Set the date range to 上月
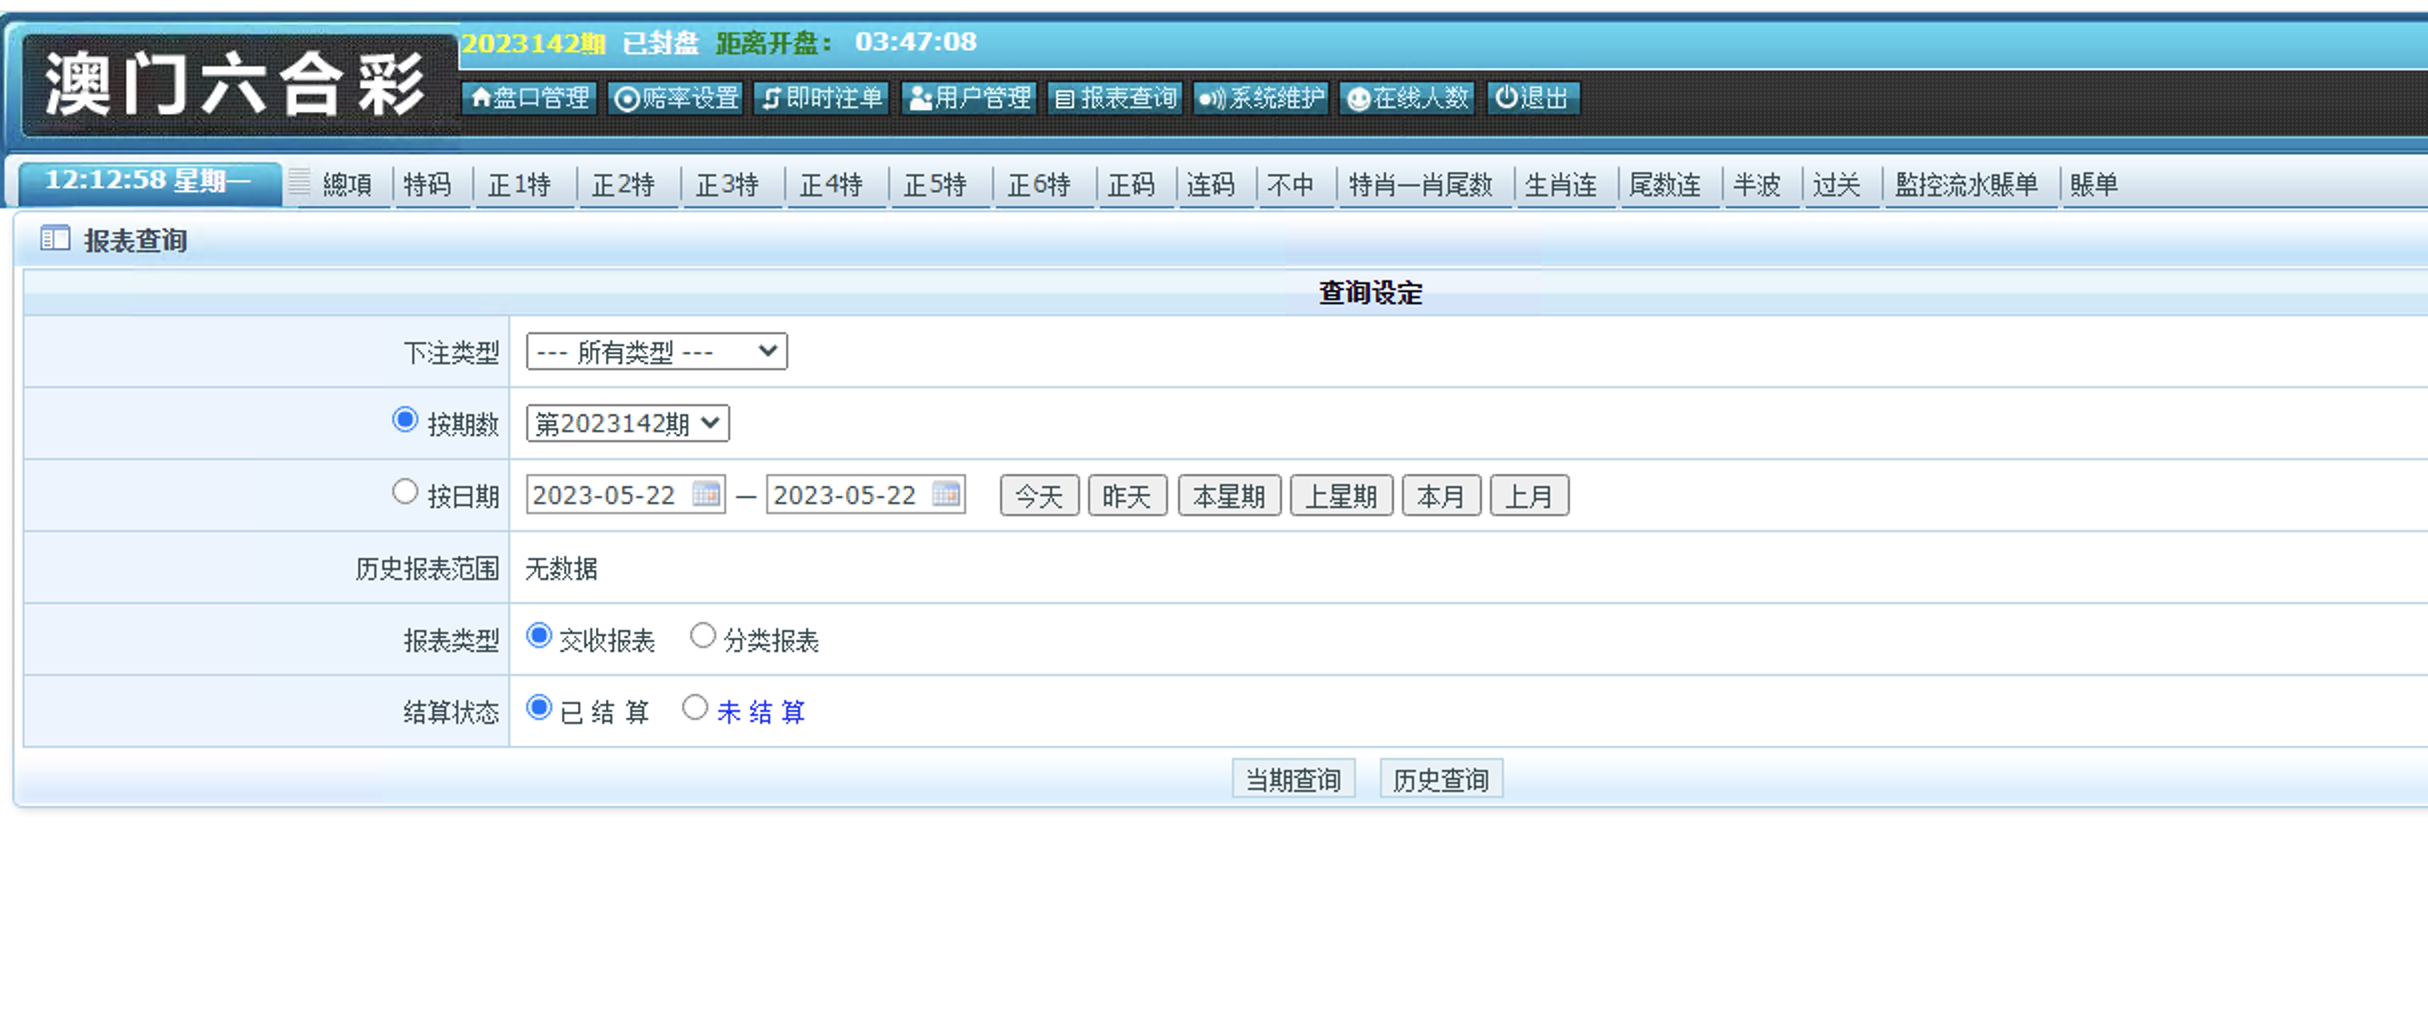Screen dimensions: 2428x1012 coord(1530,496)
